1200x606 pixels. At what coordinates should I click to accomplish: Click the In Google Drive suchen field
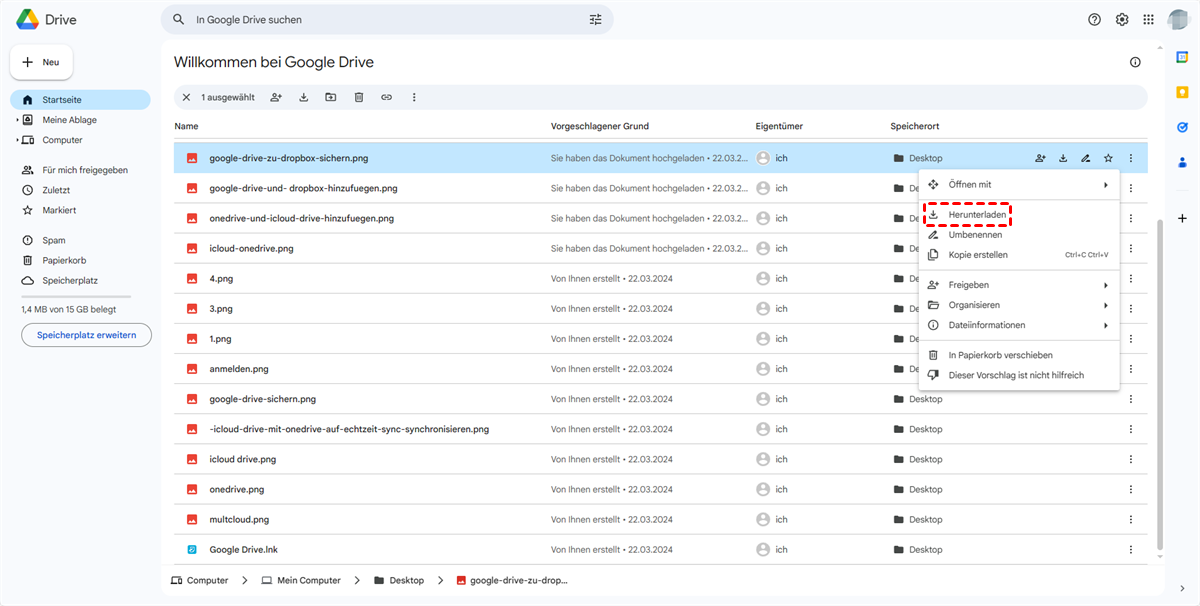point(385,19)
